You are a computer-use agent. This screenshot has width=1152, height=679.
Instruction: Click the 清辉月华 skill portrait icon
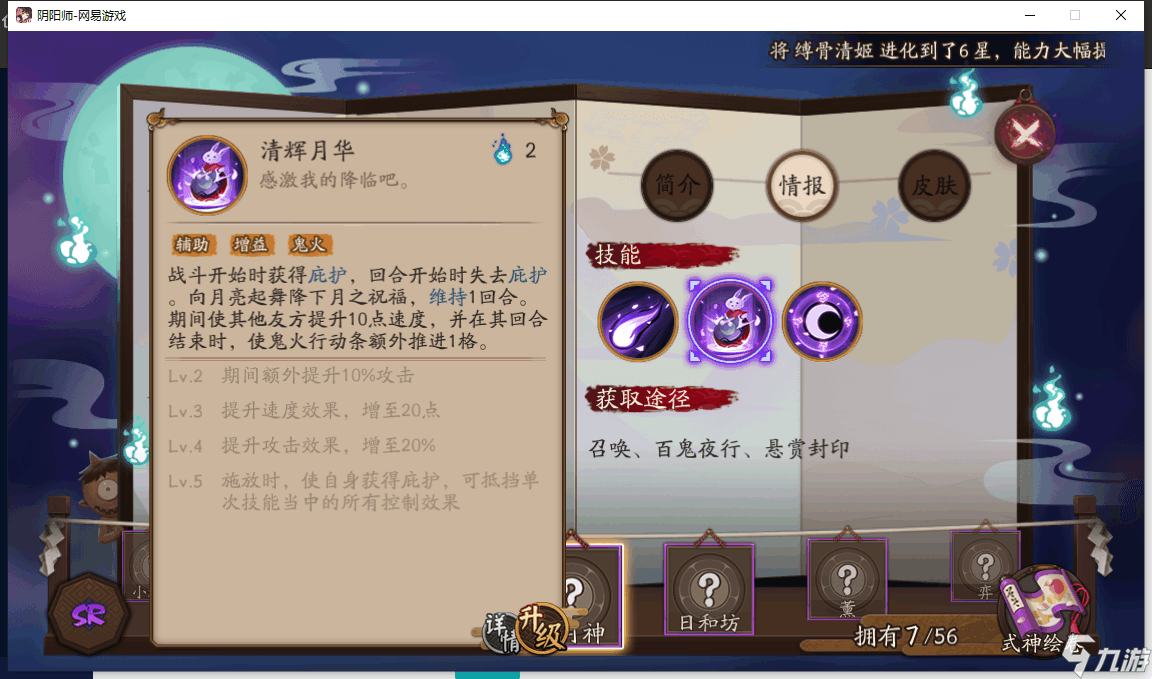pyautogui.click(x=207, y=176)
